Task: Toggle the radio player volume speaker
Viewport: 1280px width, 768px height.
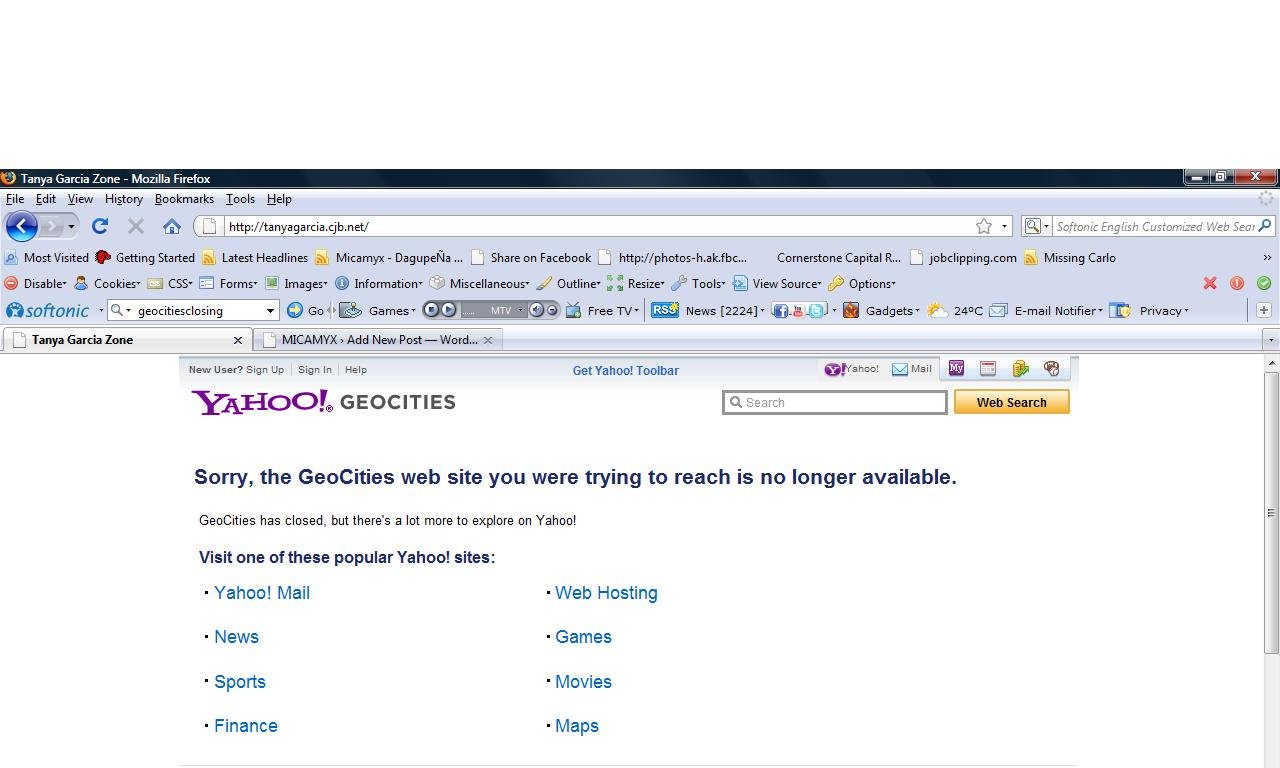Action: point(536,310)
